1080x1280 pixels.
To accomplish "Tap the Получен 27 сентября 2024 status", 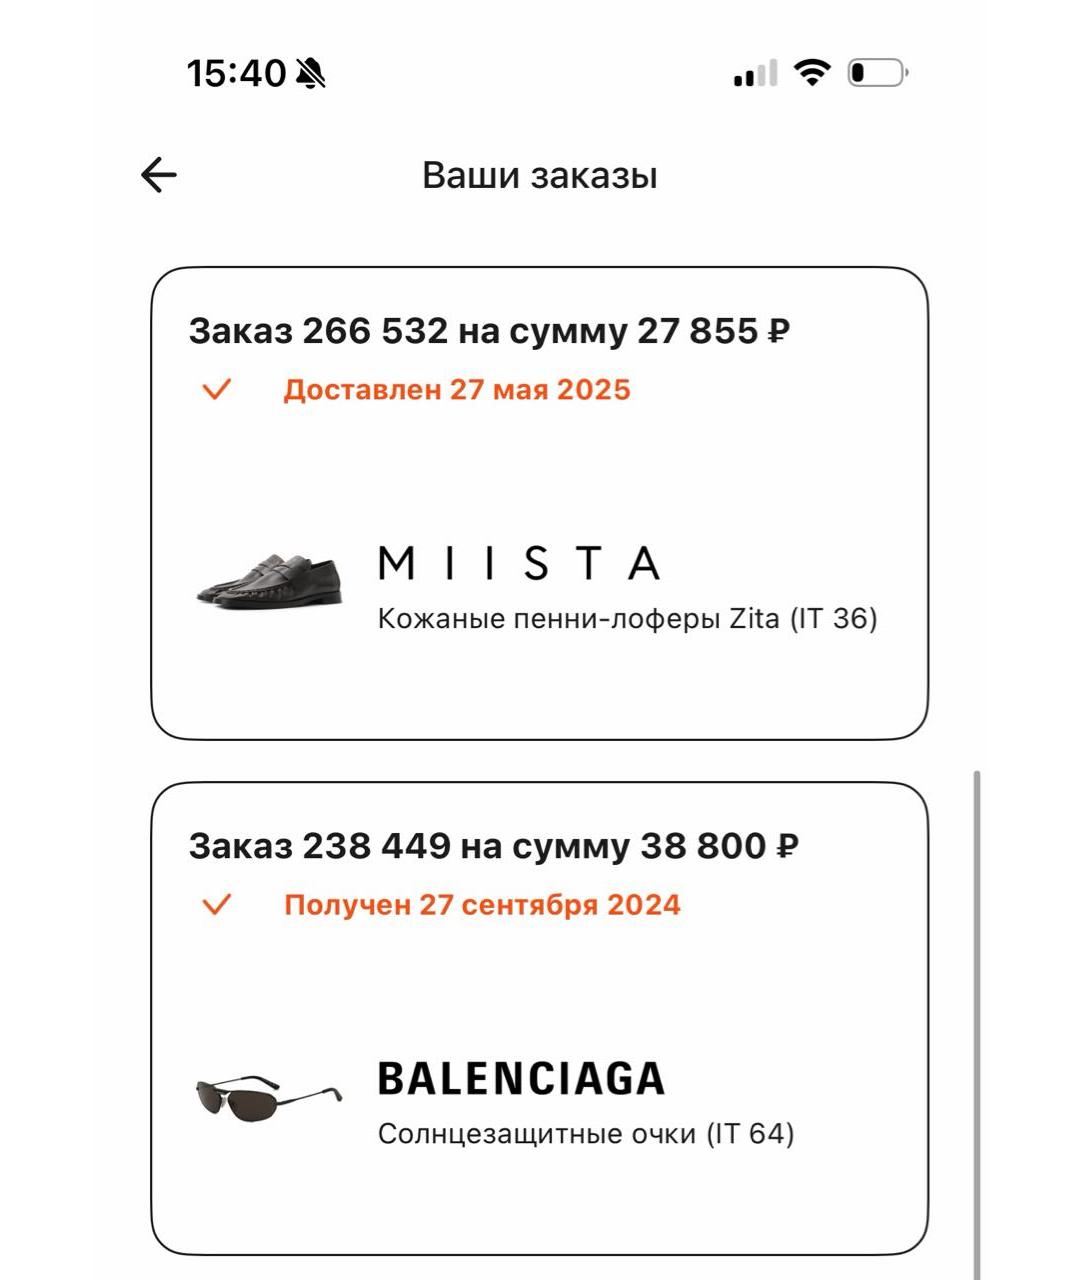I will click(482, 905).
